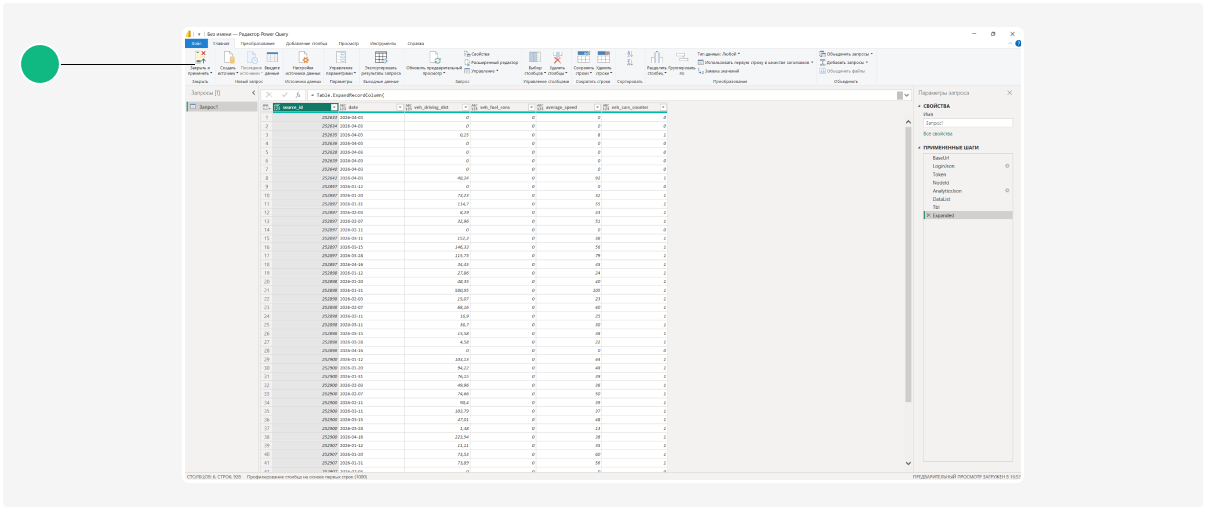Collapse the Запросы pane with arrow
The width and height of the screenshot is (1206, 510).
pyautogui.click(x=253, y=93)
